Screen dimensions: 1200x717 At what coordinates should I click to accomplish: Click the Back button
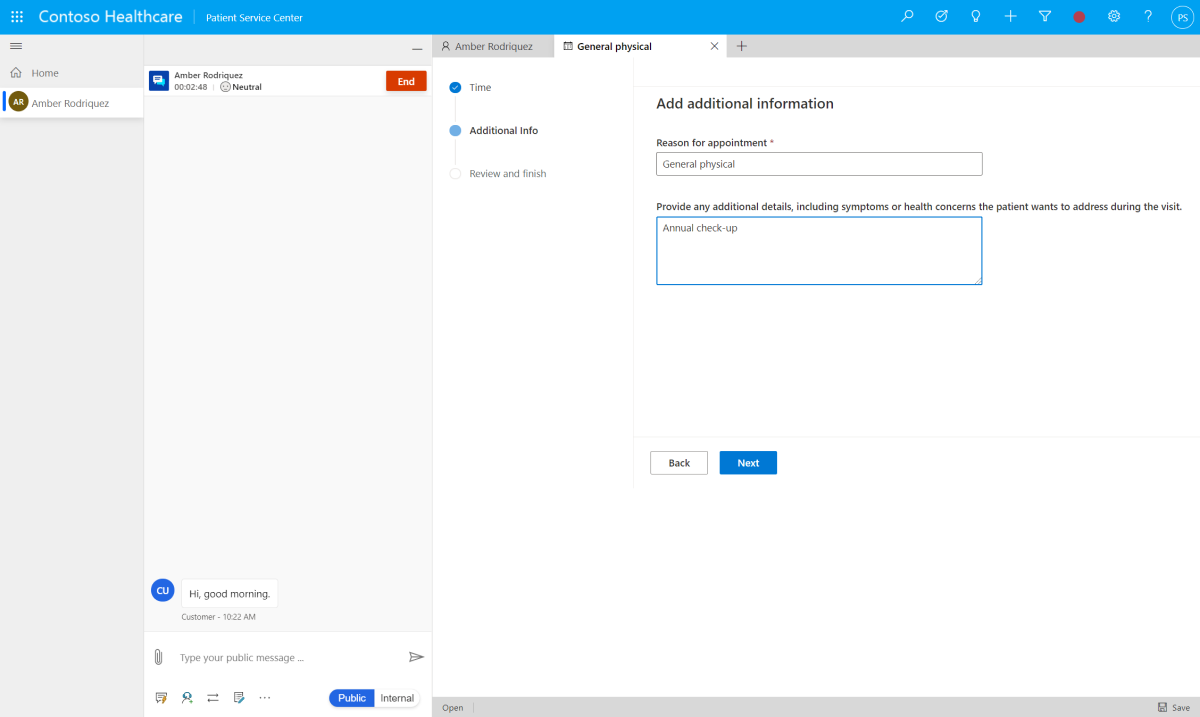pyautogui.click(x=679, y=463)
